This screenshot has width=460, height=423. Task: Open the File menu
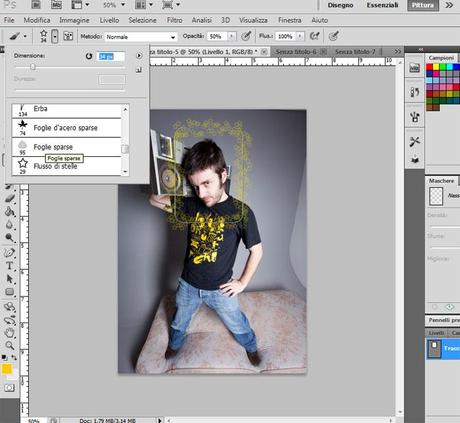coord(9,20)
